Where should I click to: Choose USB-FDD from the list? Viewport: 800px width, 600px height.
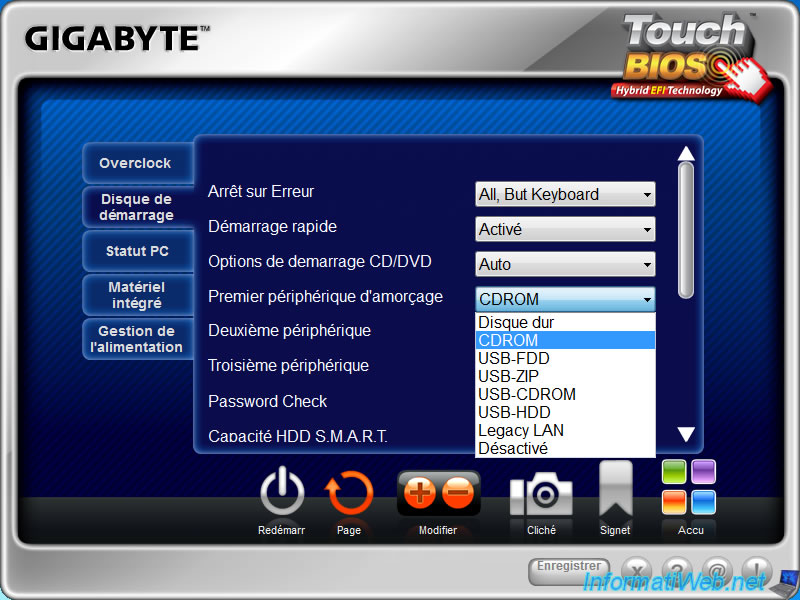tap(565, 358)
